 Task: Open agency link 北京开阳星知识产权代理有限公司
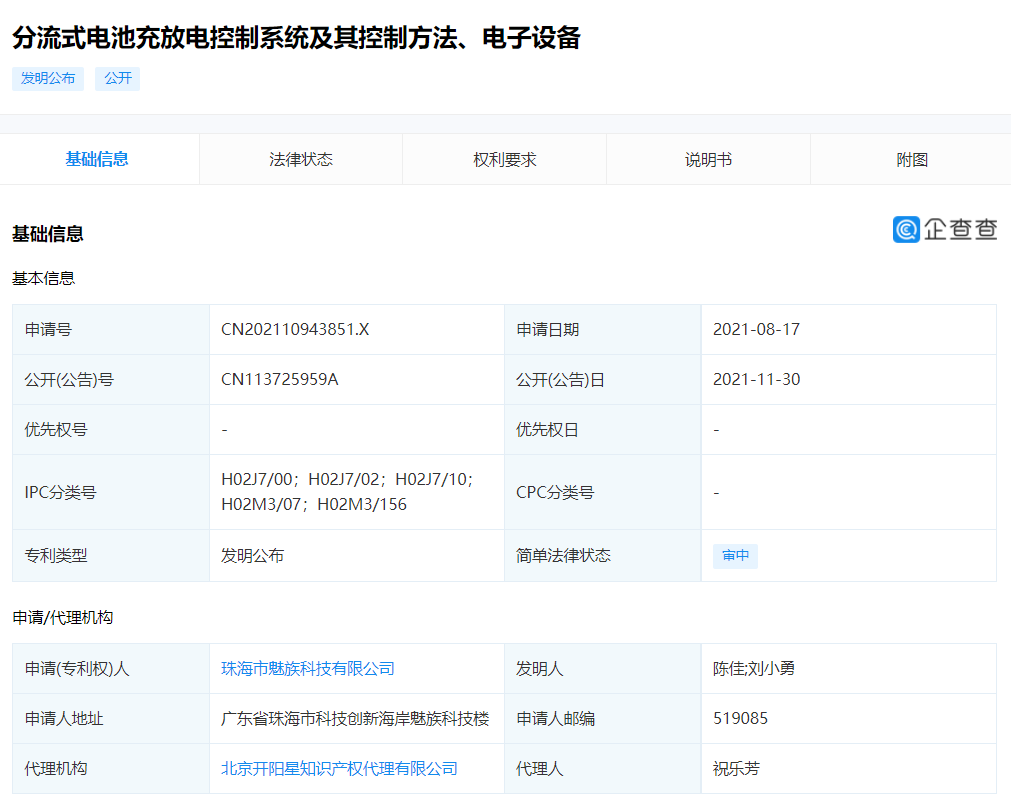click(339, 769)
